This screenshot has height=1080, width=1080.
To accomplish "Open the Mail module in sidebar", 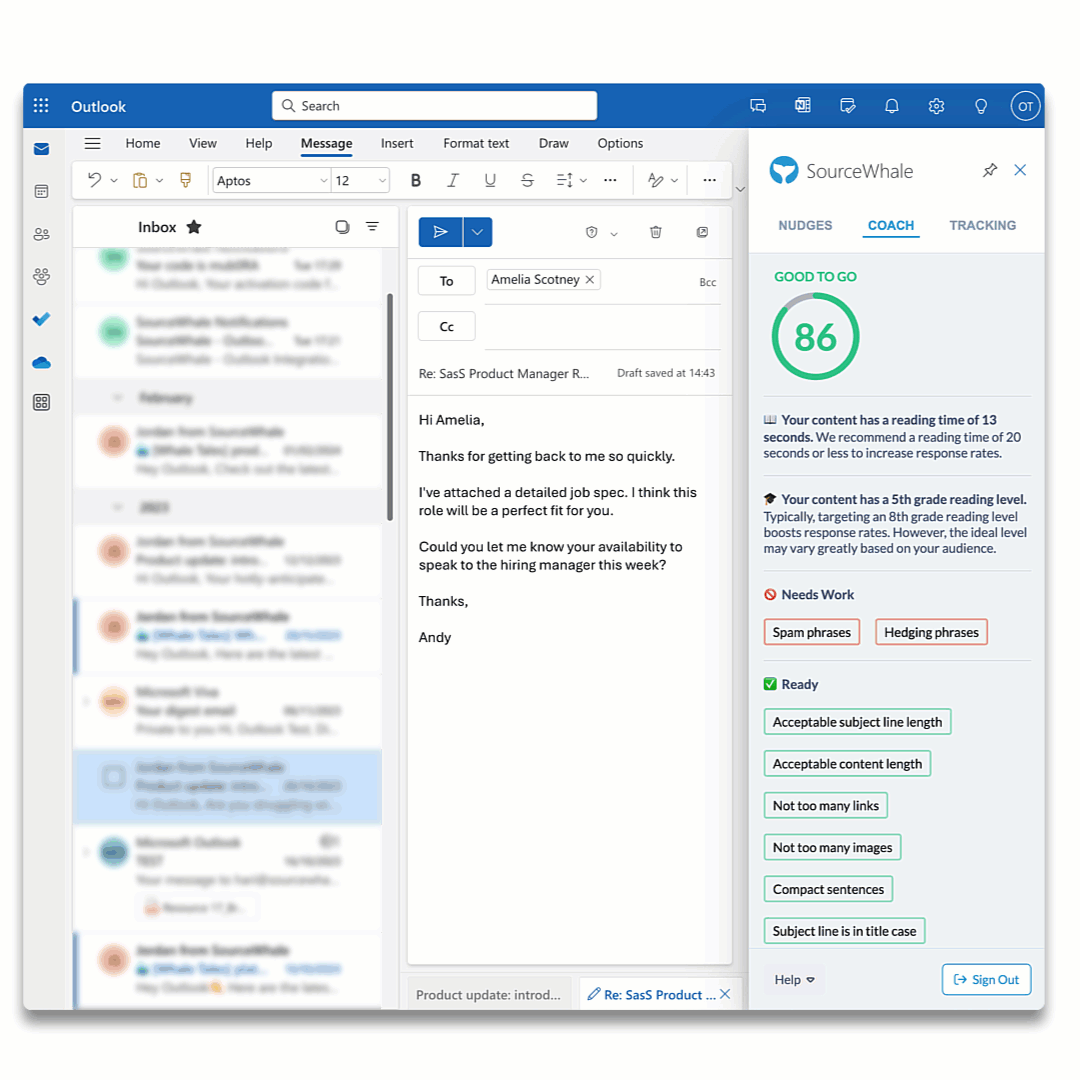I will (x=41, y=149).
